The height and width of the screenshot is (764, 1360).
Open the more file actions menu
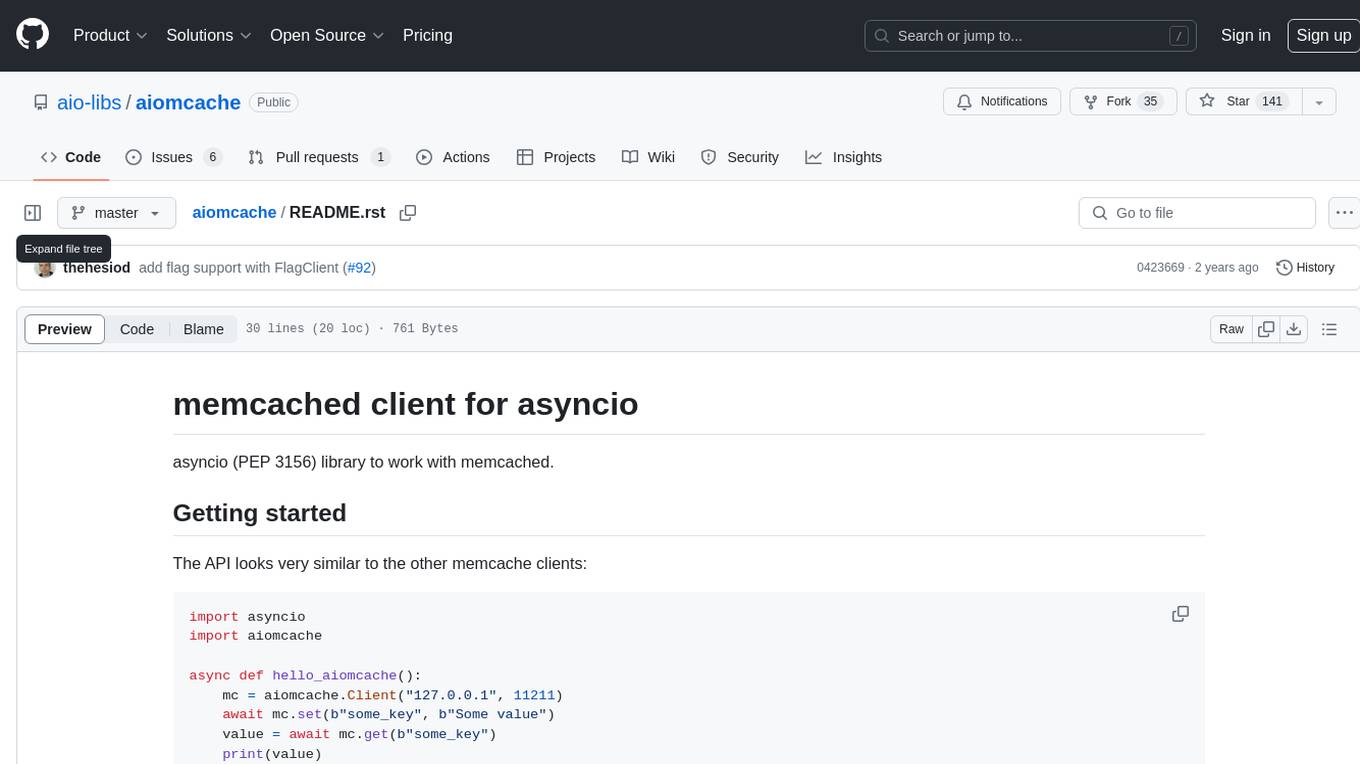[1344, 213]
